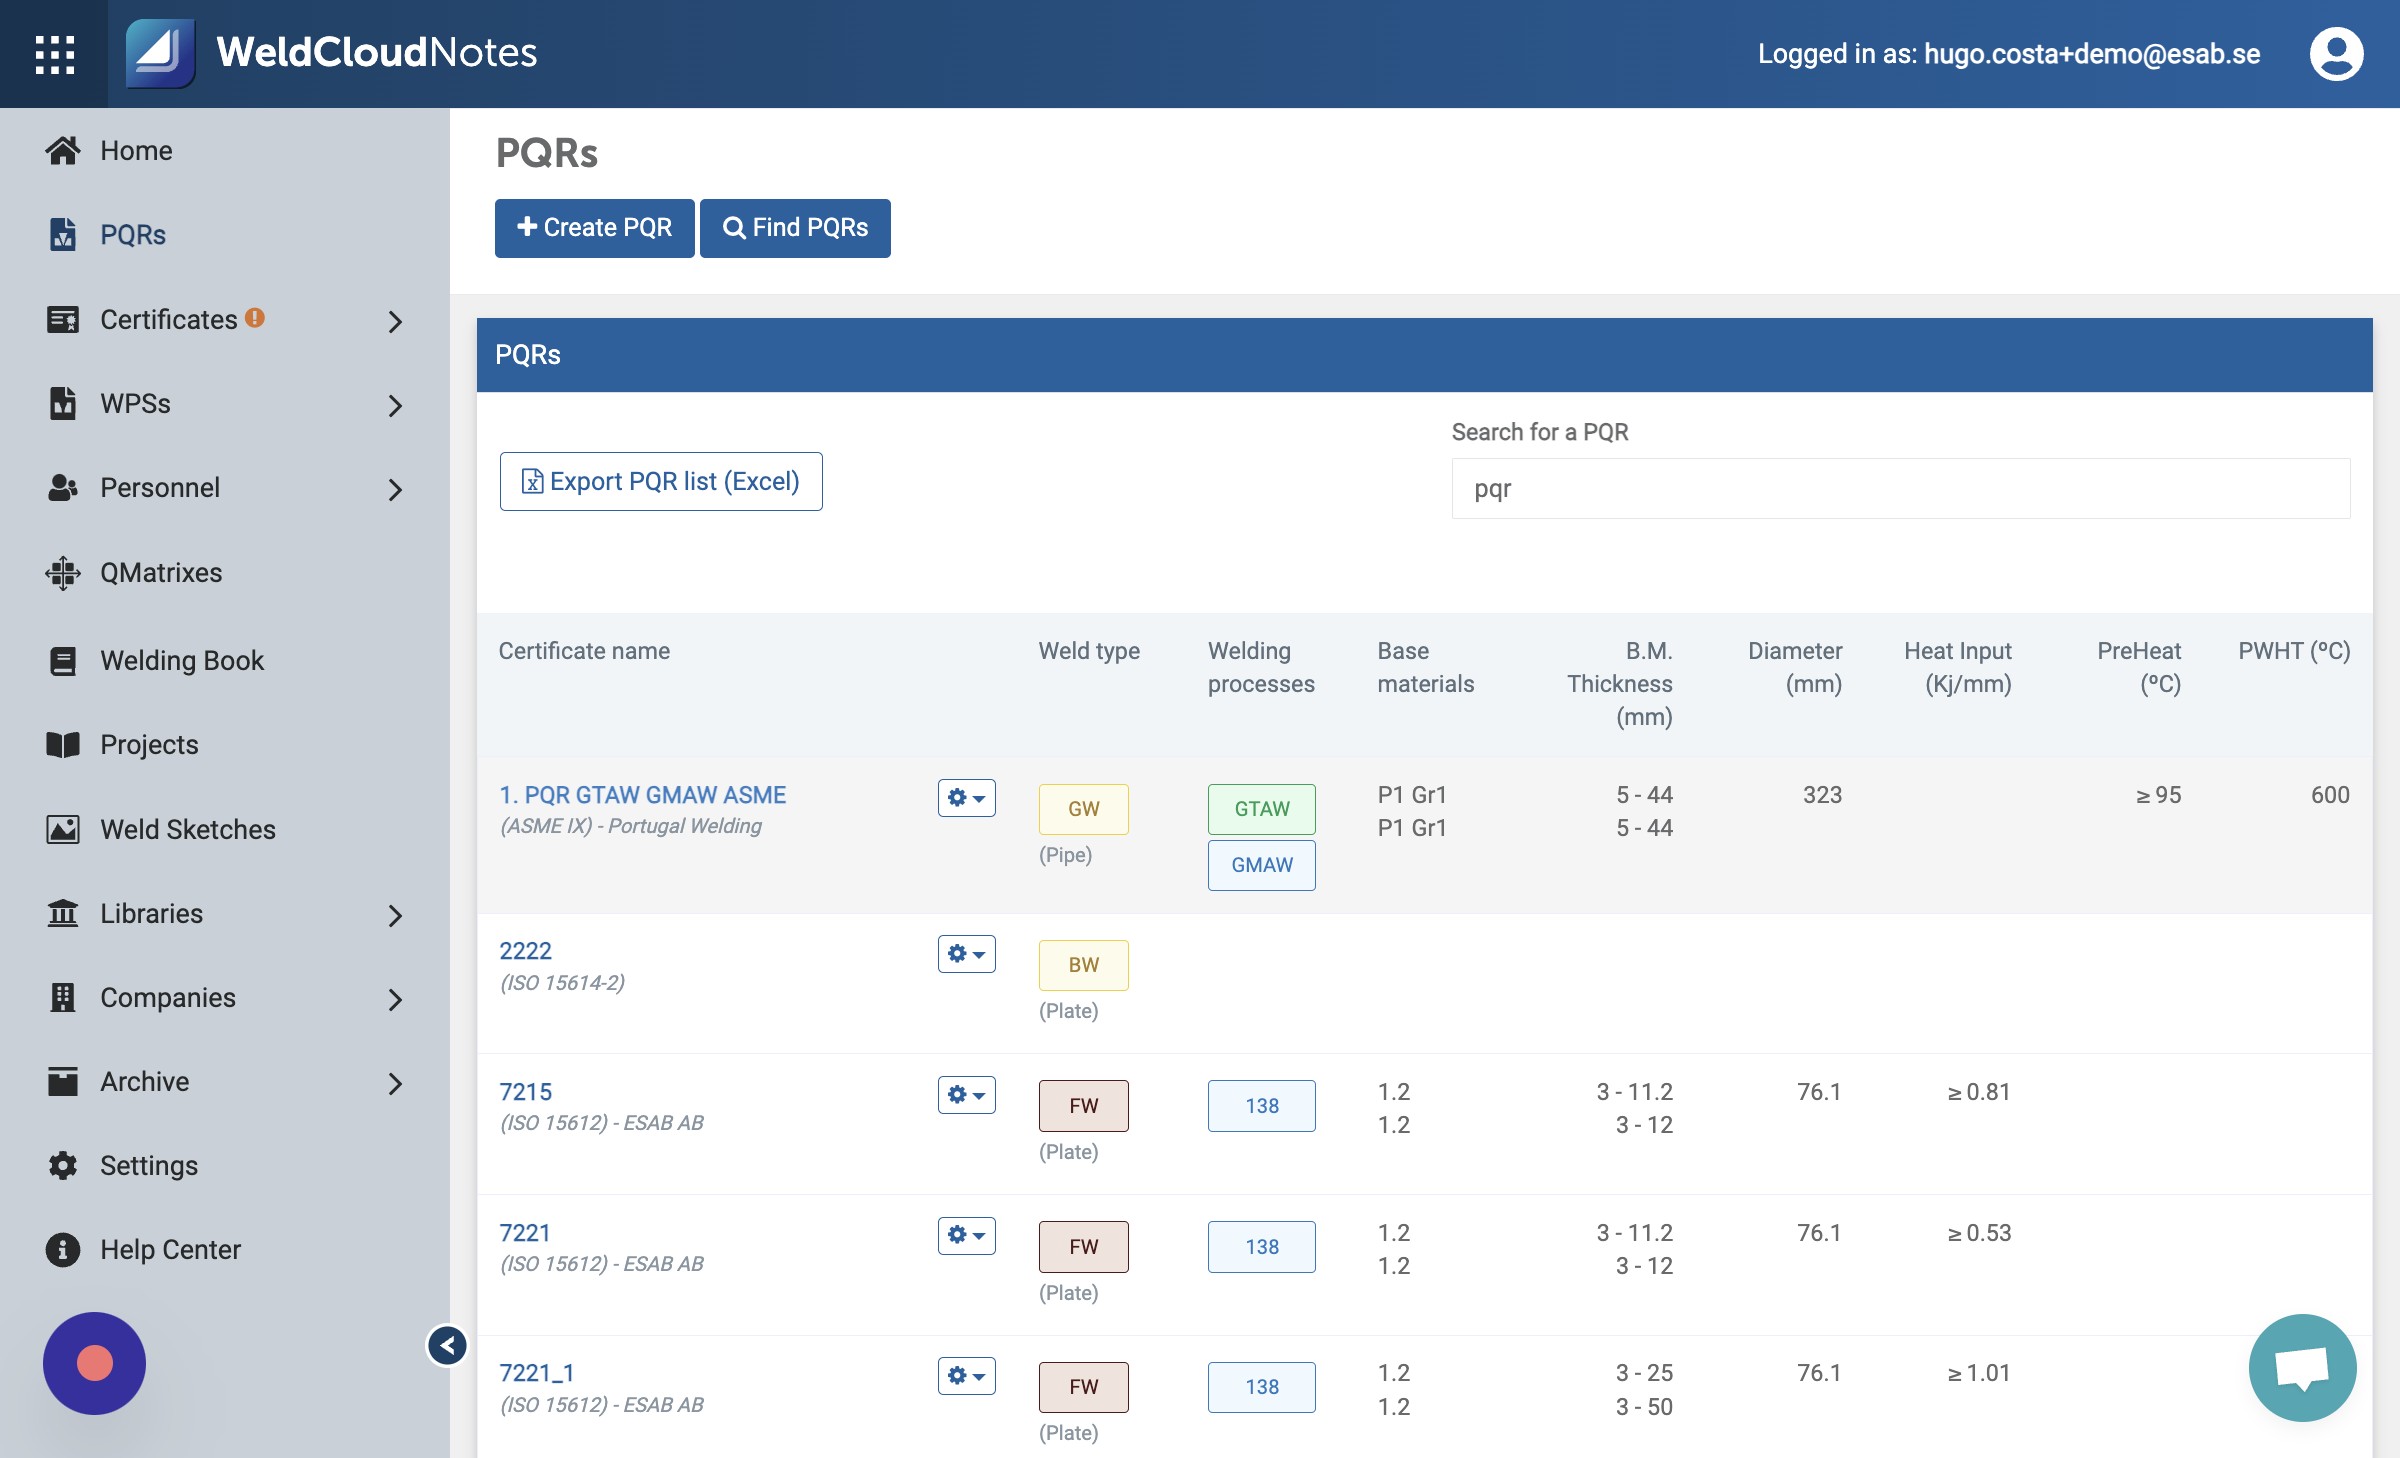Click the Create PQR button

pyautogui.click(x=594, y=228)
